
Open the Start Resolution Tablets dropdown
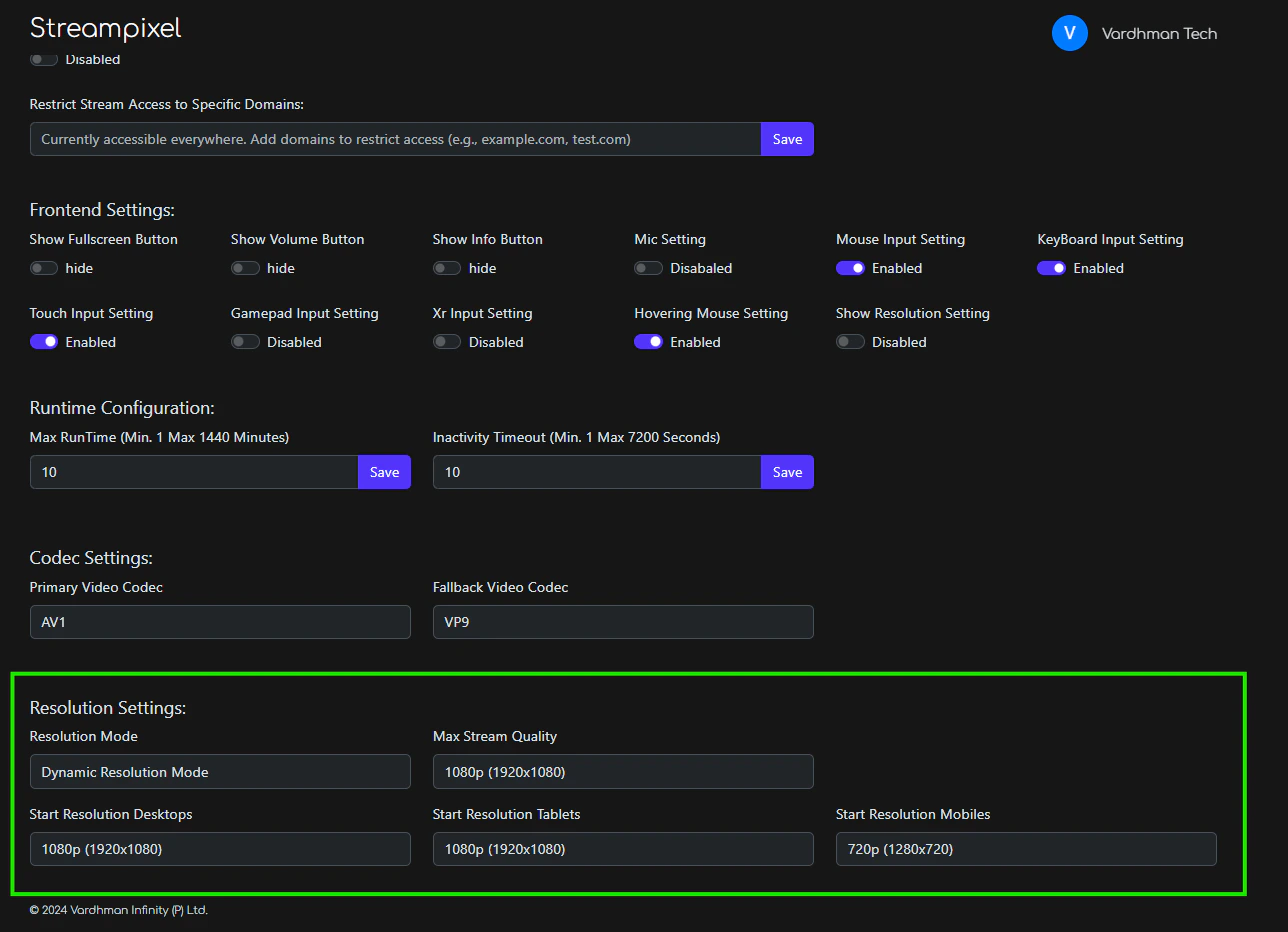tap(623, 849)
